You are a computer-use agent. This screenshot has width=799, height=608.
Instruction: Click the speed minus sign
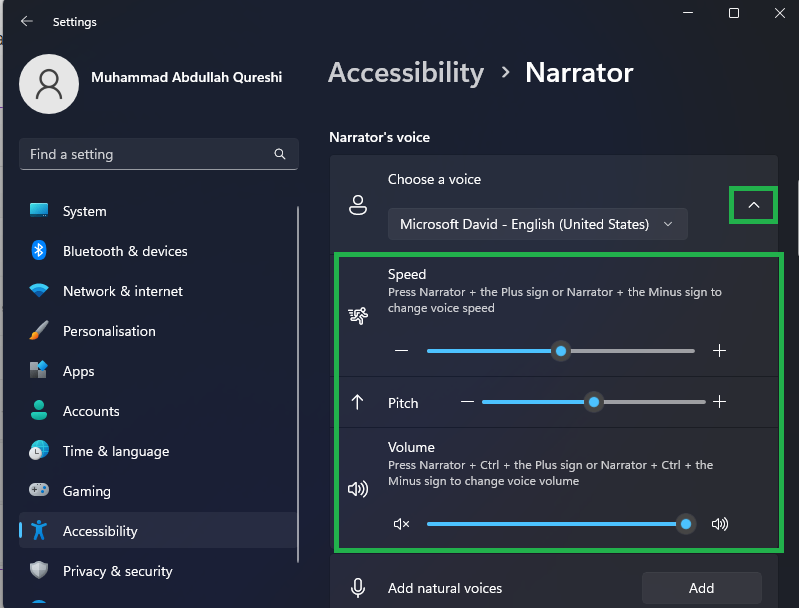402,351
